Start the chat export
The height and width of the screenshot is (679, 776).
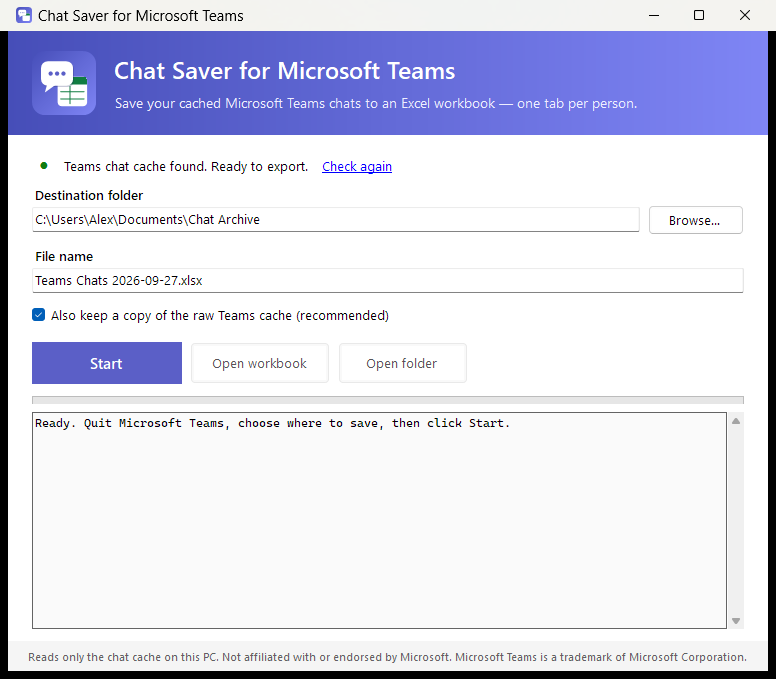coord(107,363)
